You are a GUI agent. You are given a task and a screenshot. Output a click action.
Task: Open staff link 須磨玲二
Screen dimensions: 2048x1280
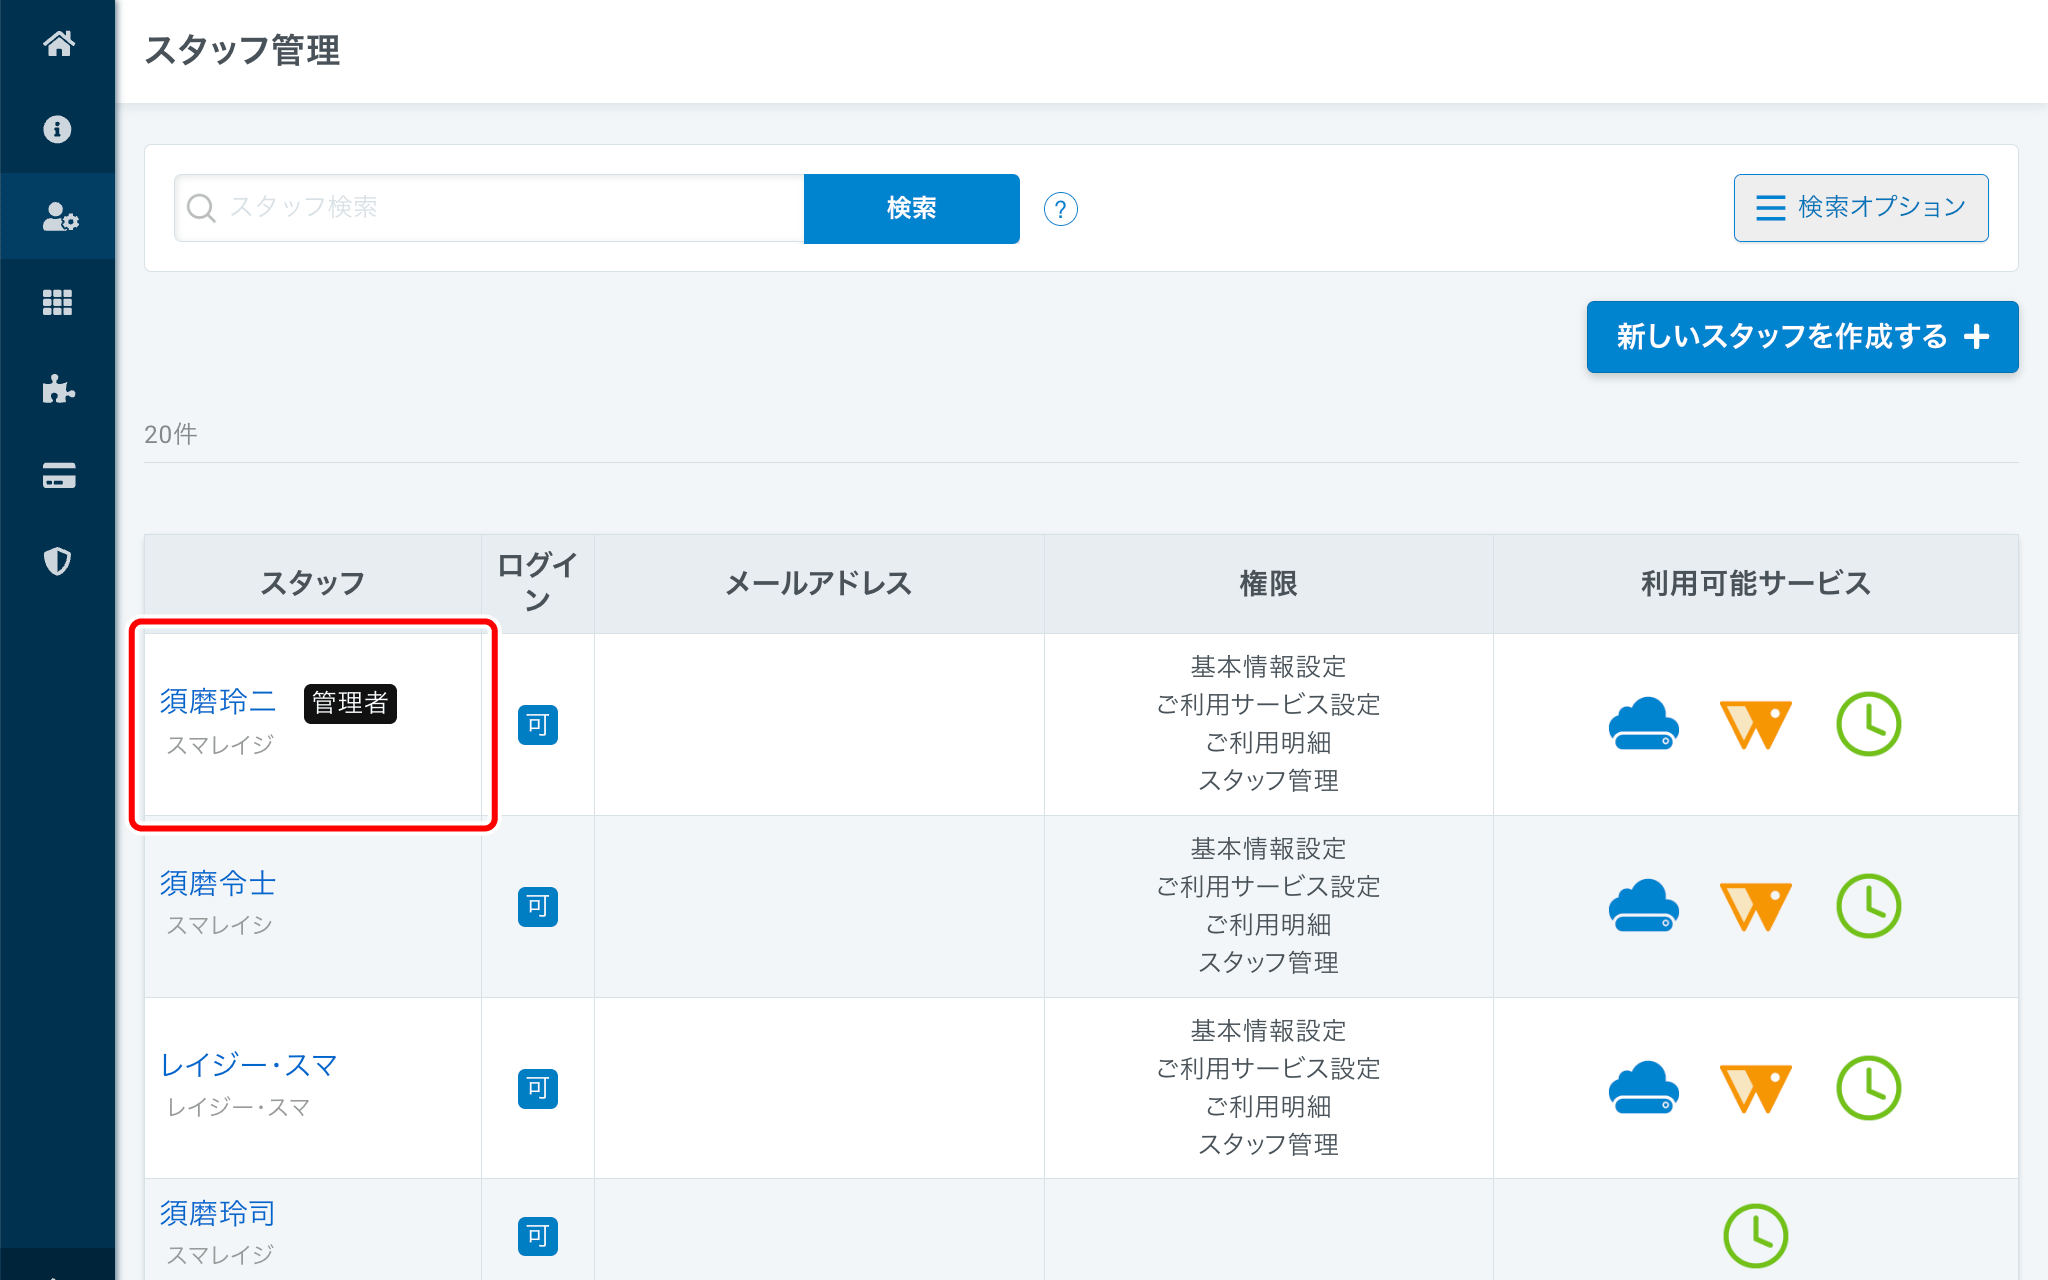(x=218, y=701)
